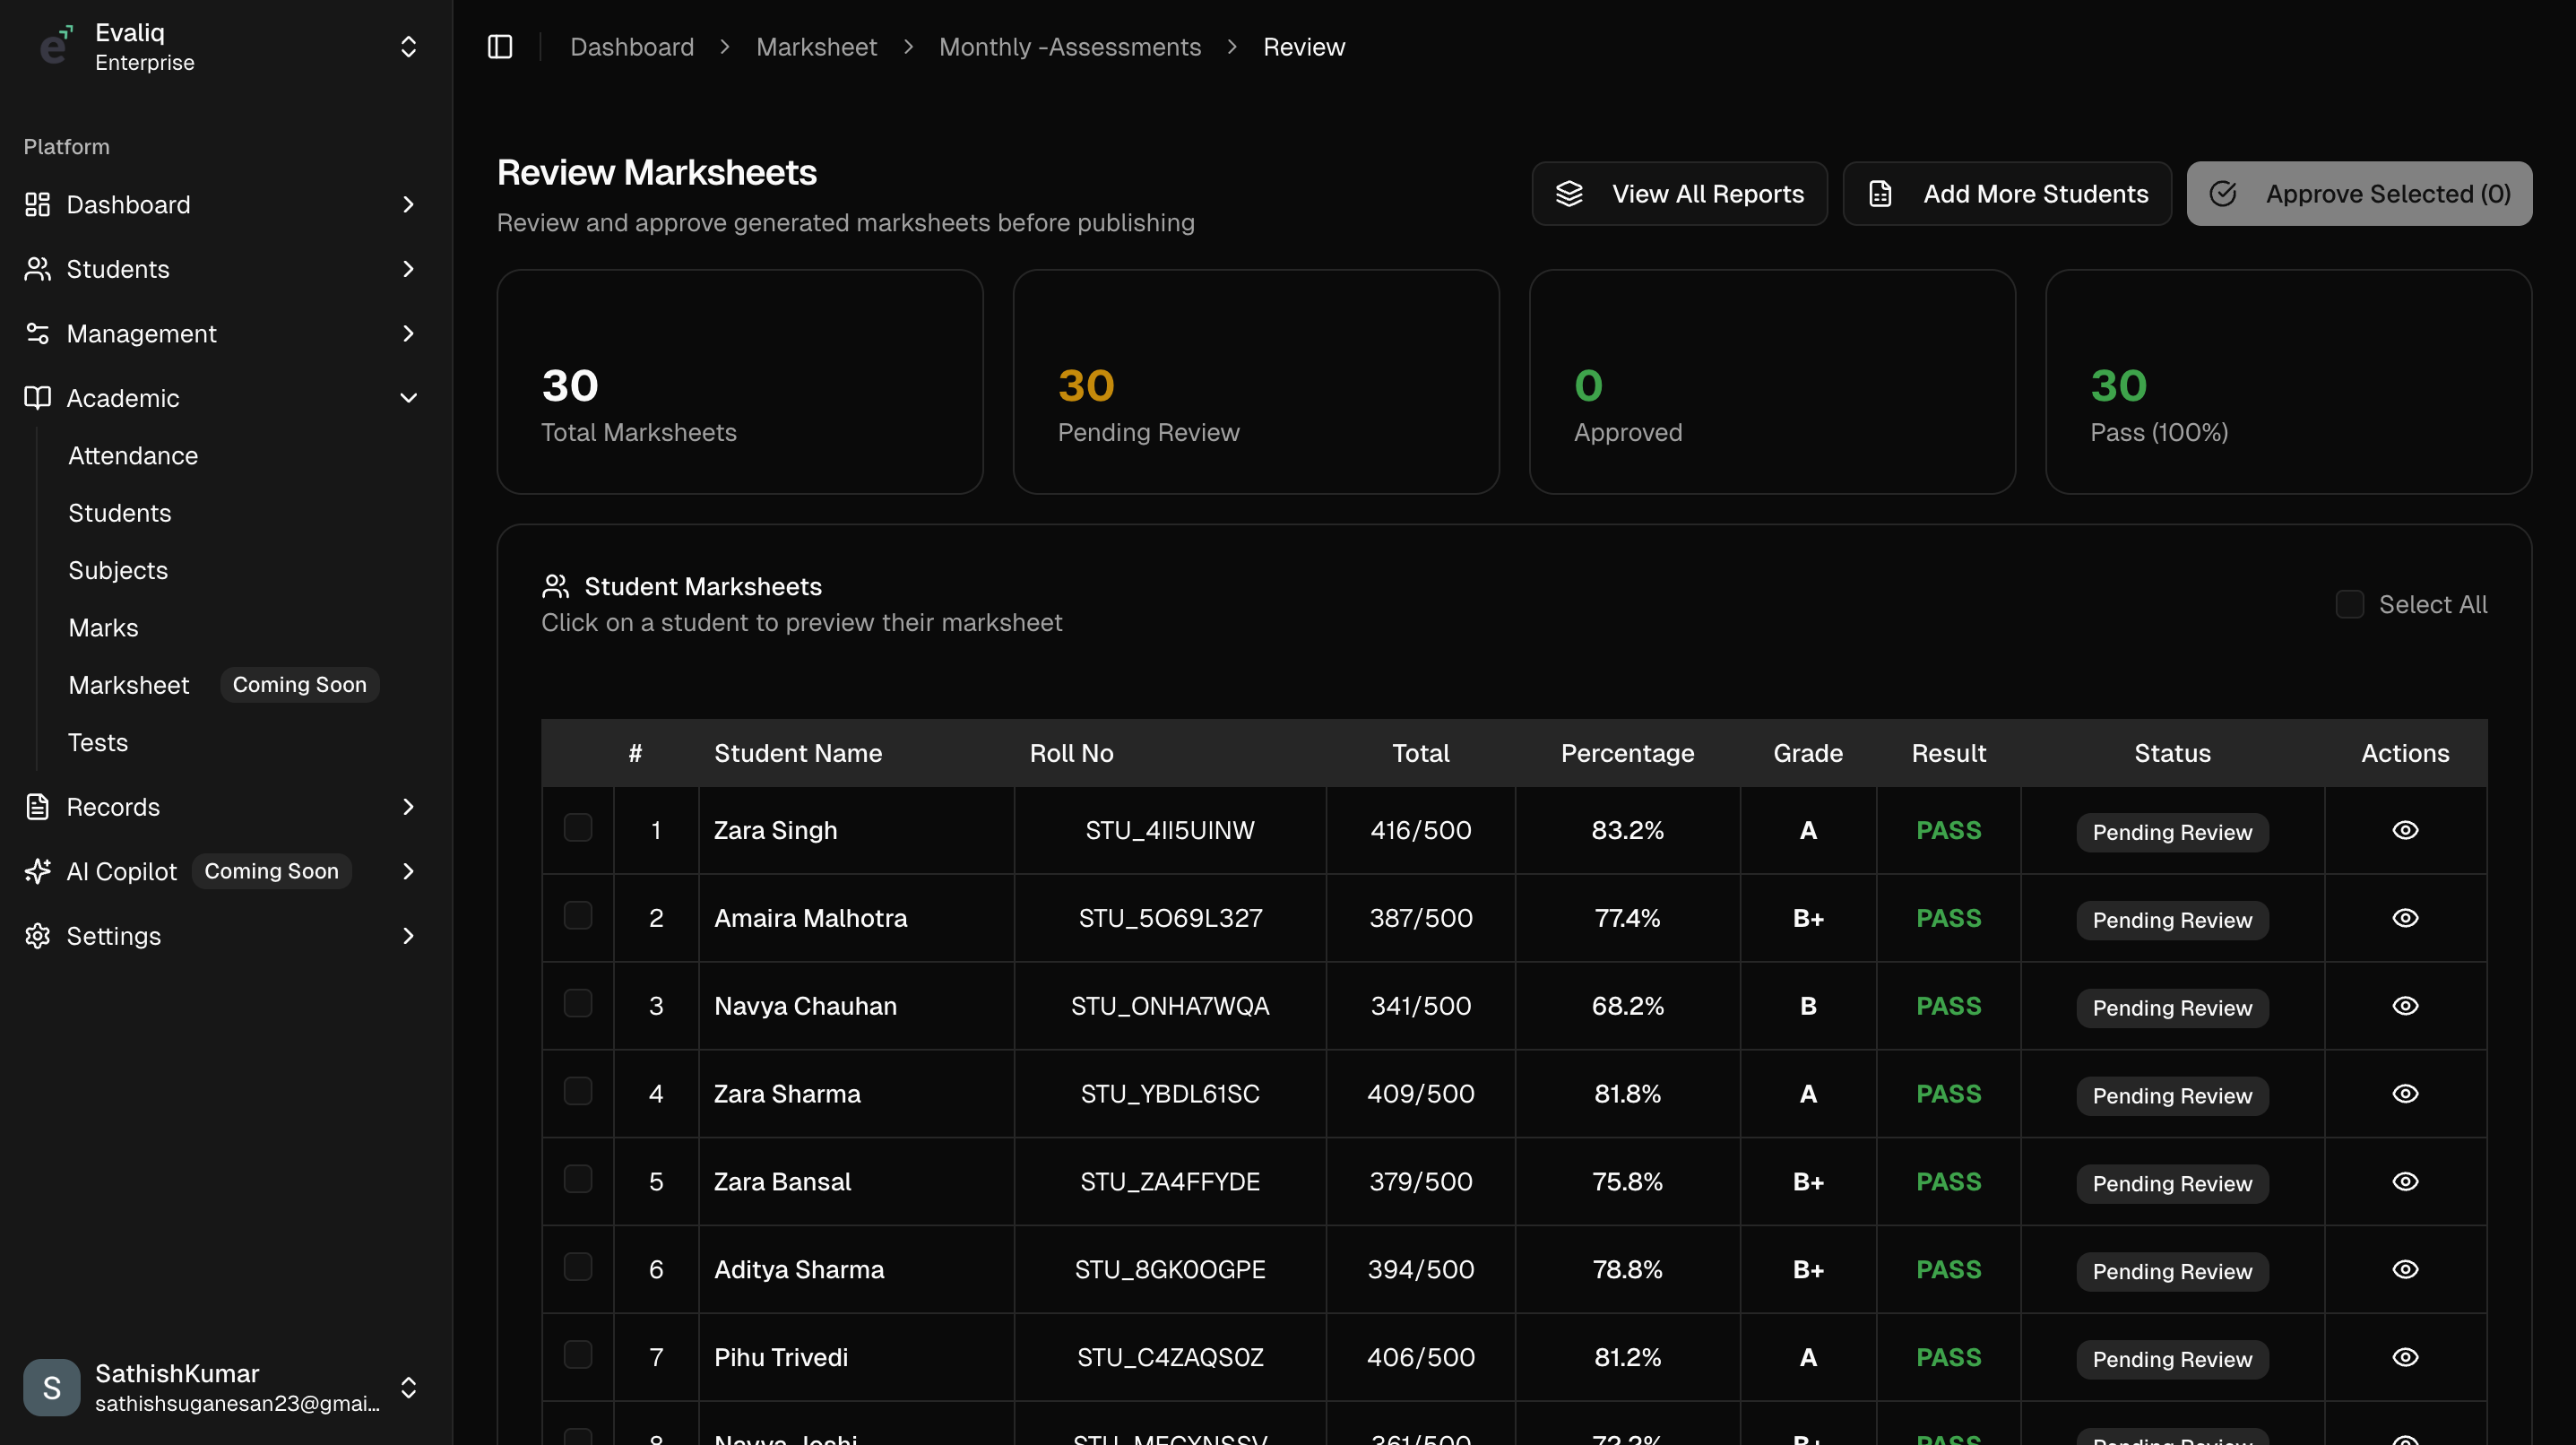Check the Select All checkbox
2576x1445 pixels.
2349,604
